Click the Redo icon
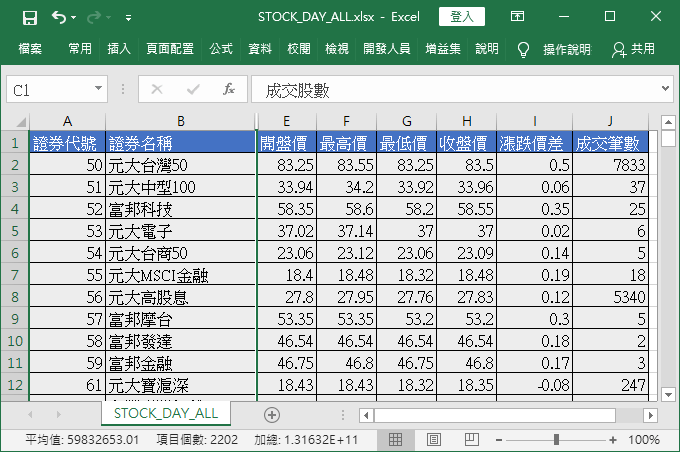680x452 pixels. pos(94,17)
